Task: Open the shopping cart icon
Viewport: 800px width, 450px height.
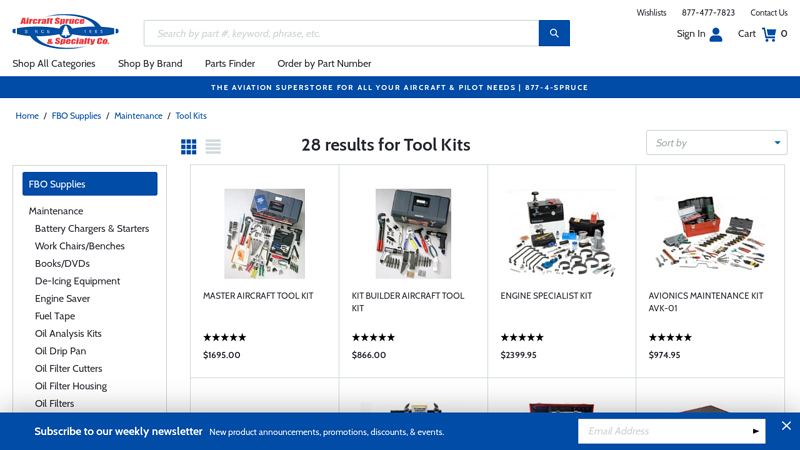Action: [769, 34]
